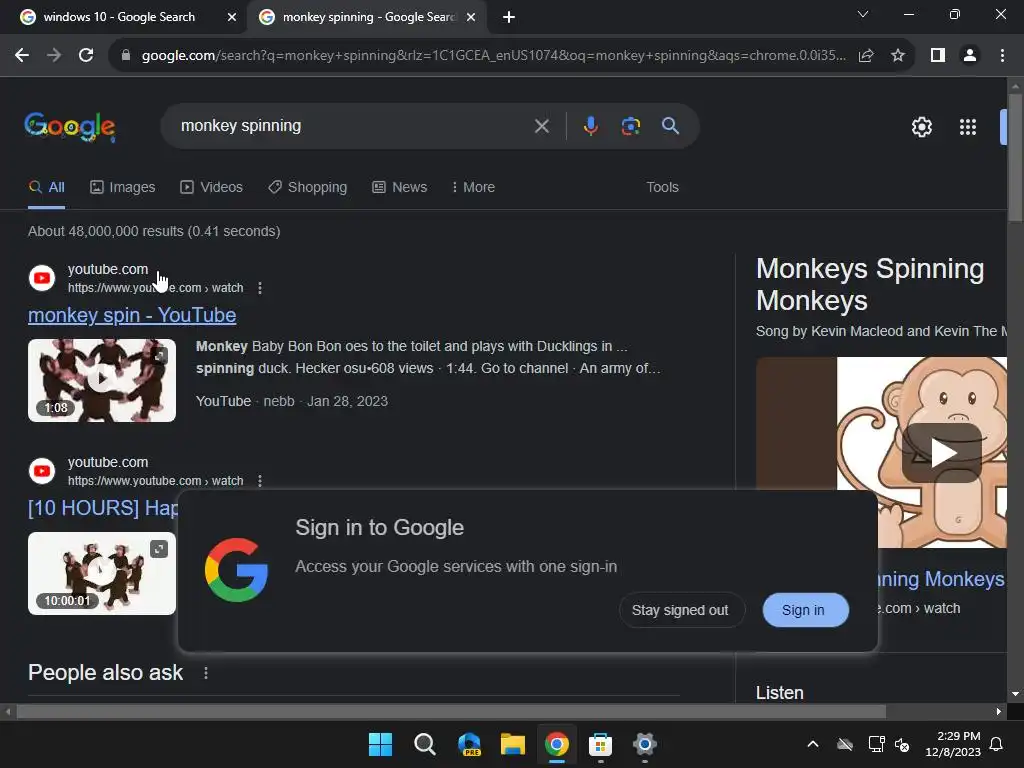1024x768 pixels.
Task: Open the Windows Start menu
Action: click(x=380, y=744)
